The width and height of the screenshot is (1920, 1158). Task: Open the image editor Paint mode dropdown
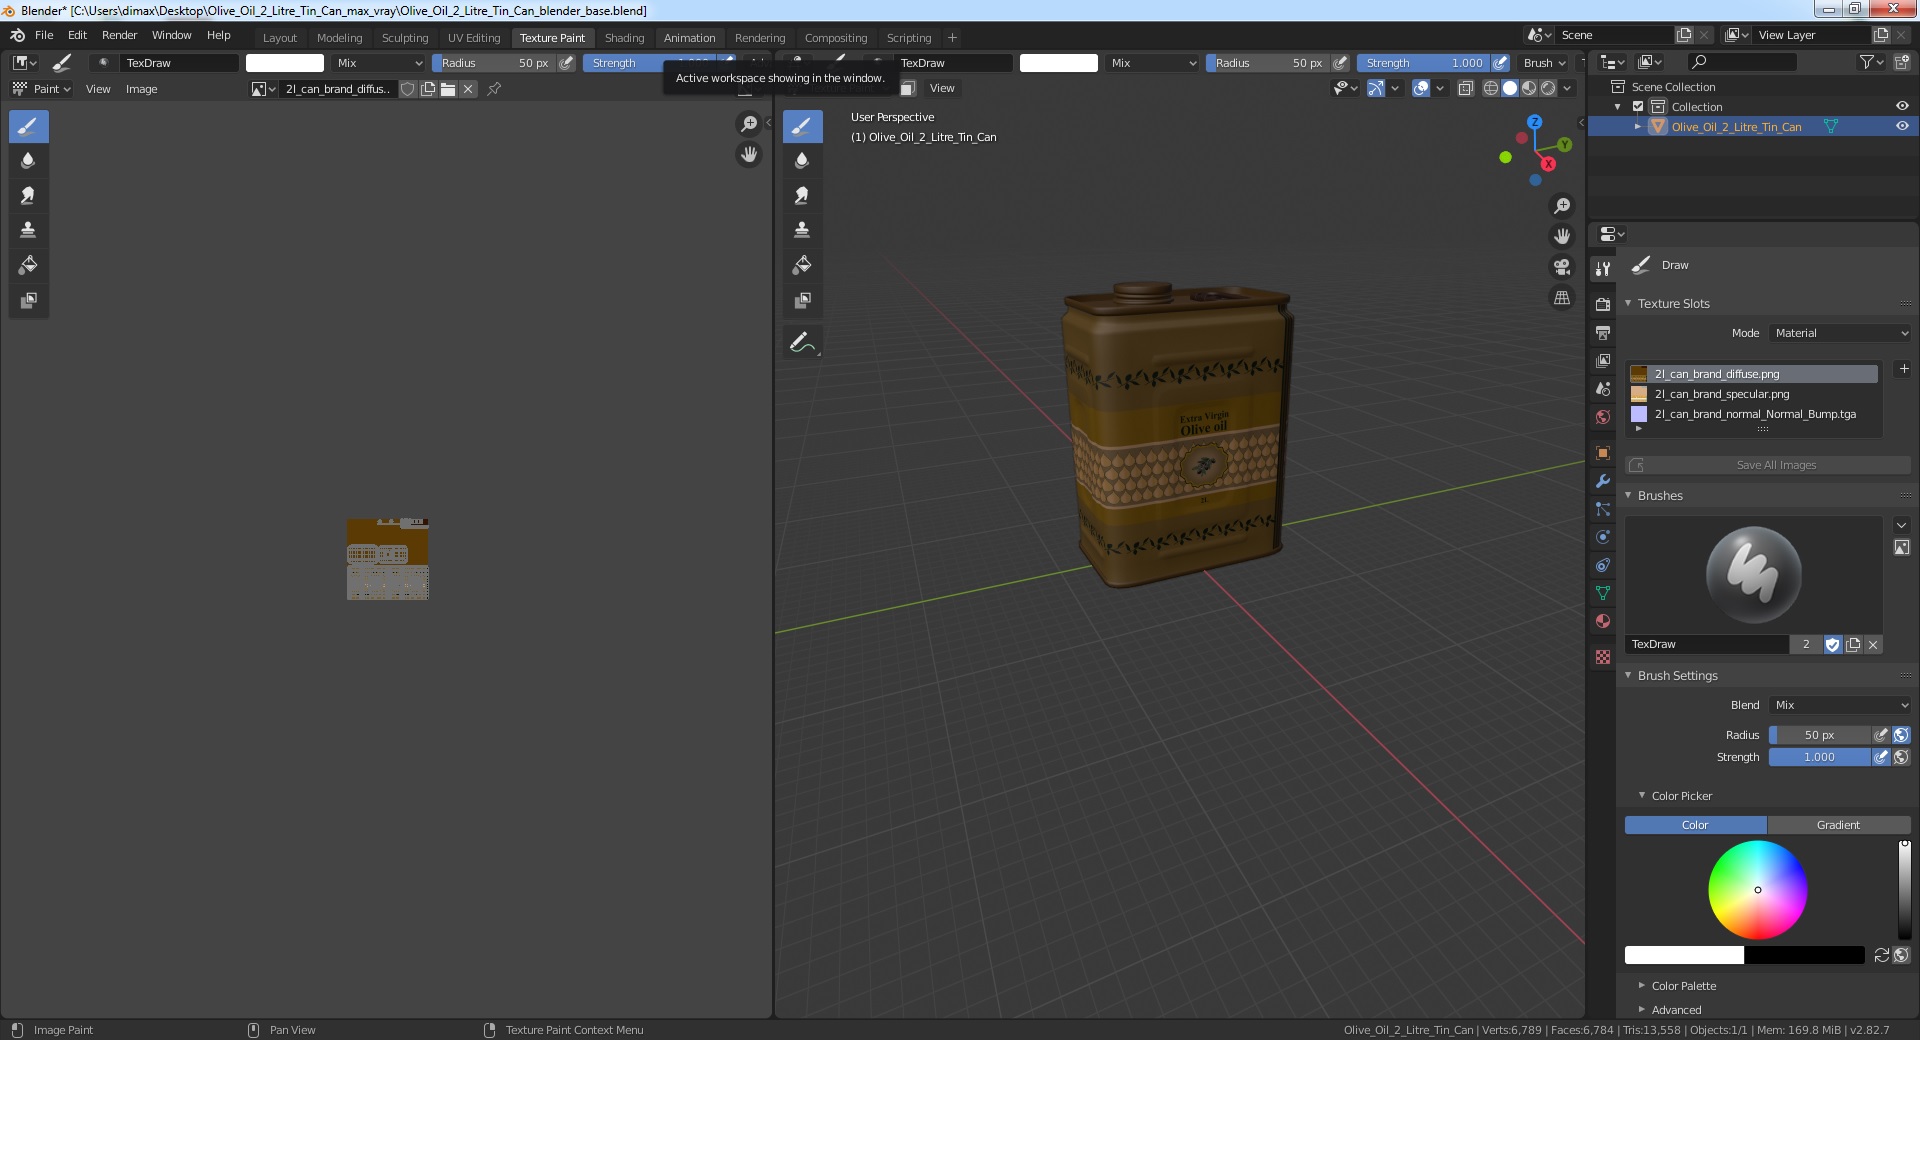(42, 89)
